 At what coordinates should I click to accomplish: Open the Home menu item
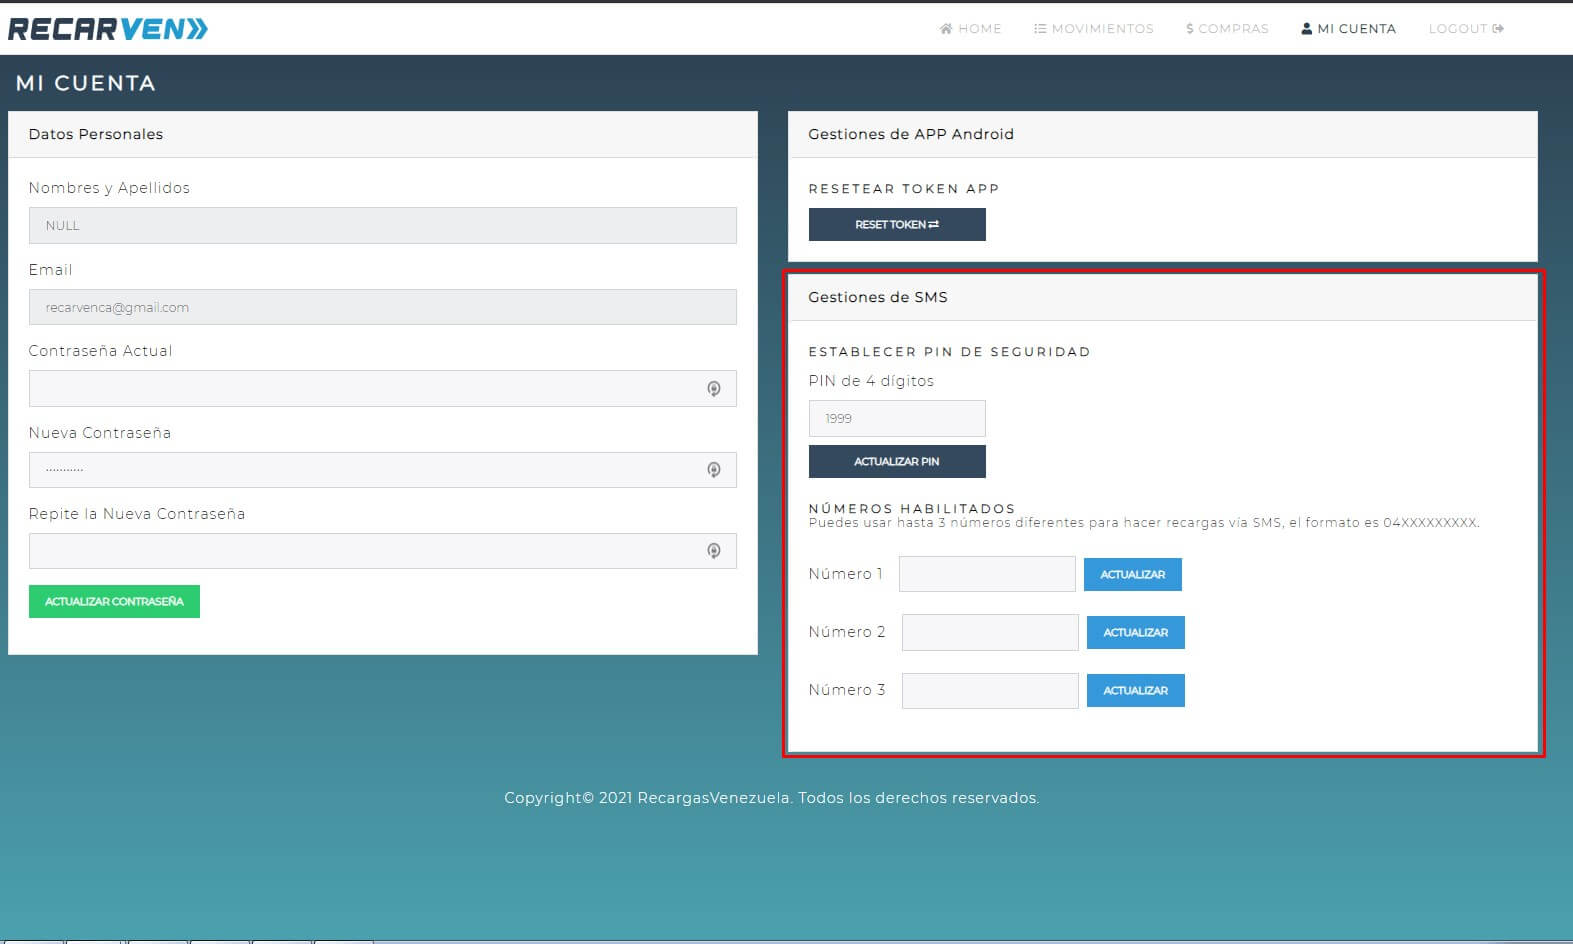pos(970,29)
